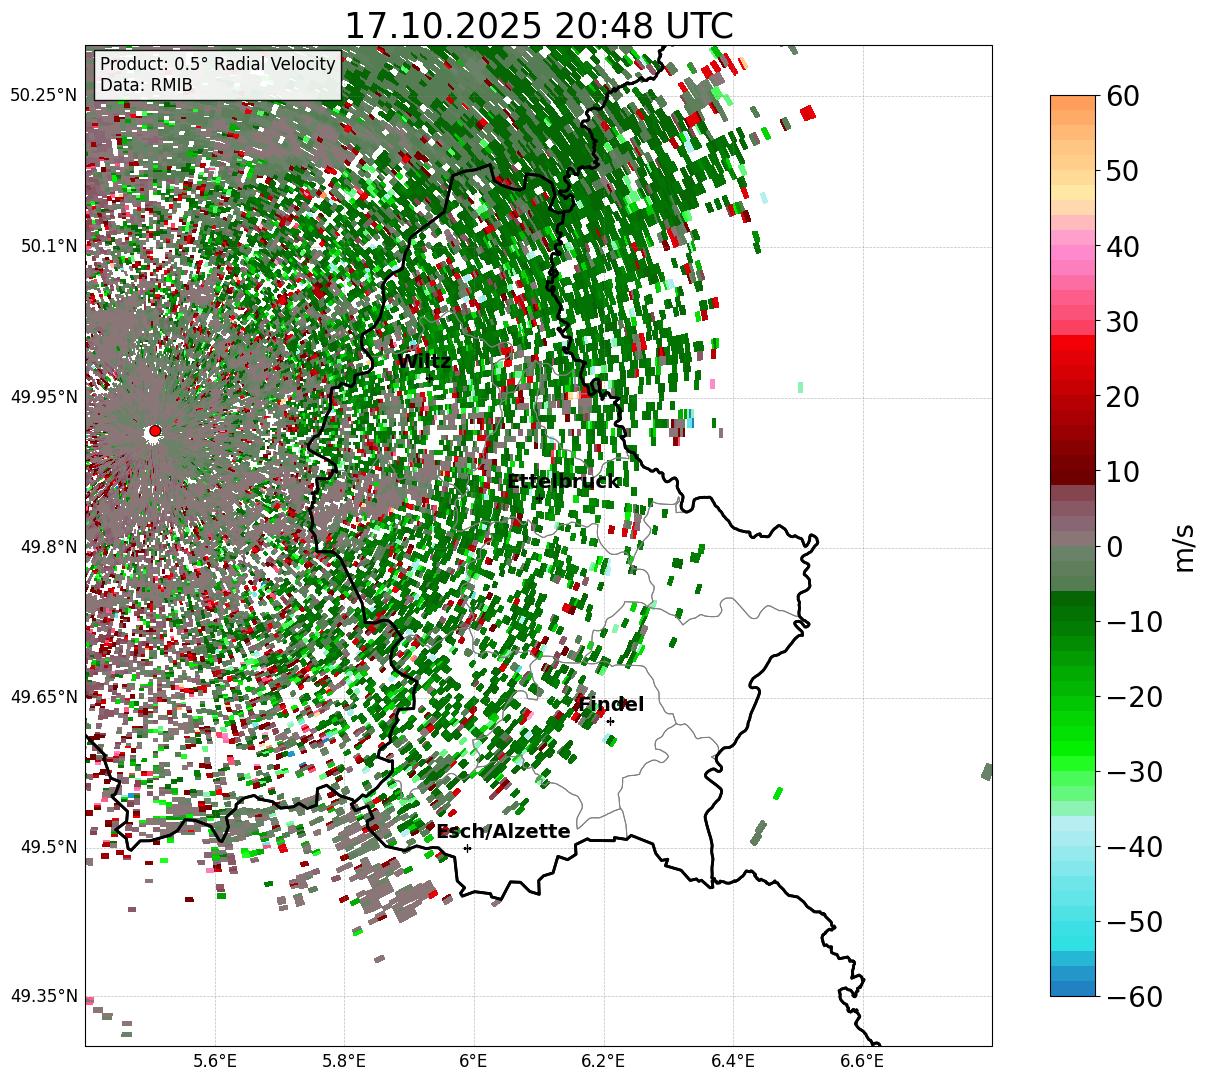
Task: Click the colorbar value −20
Action: tap(1134, 696)
